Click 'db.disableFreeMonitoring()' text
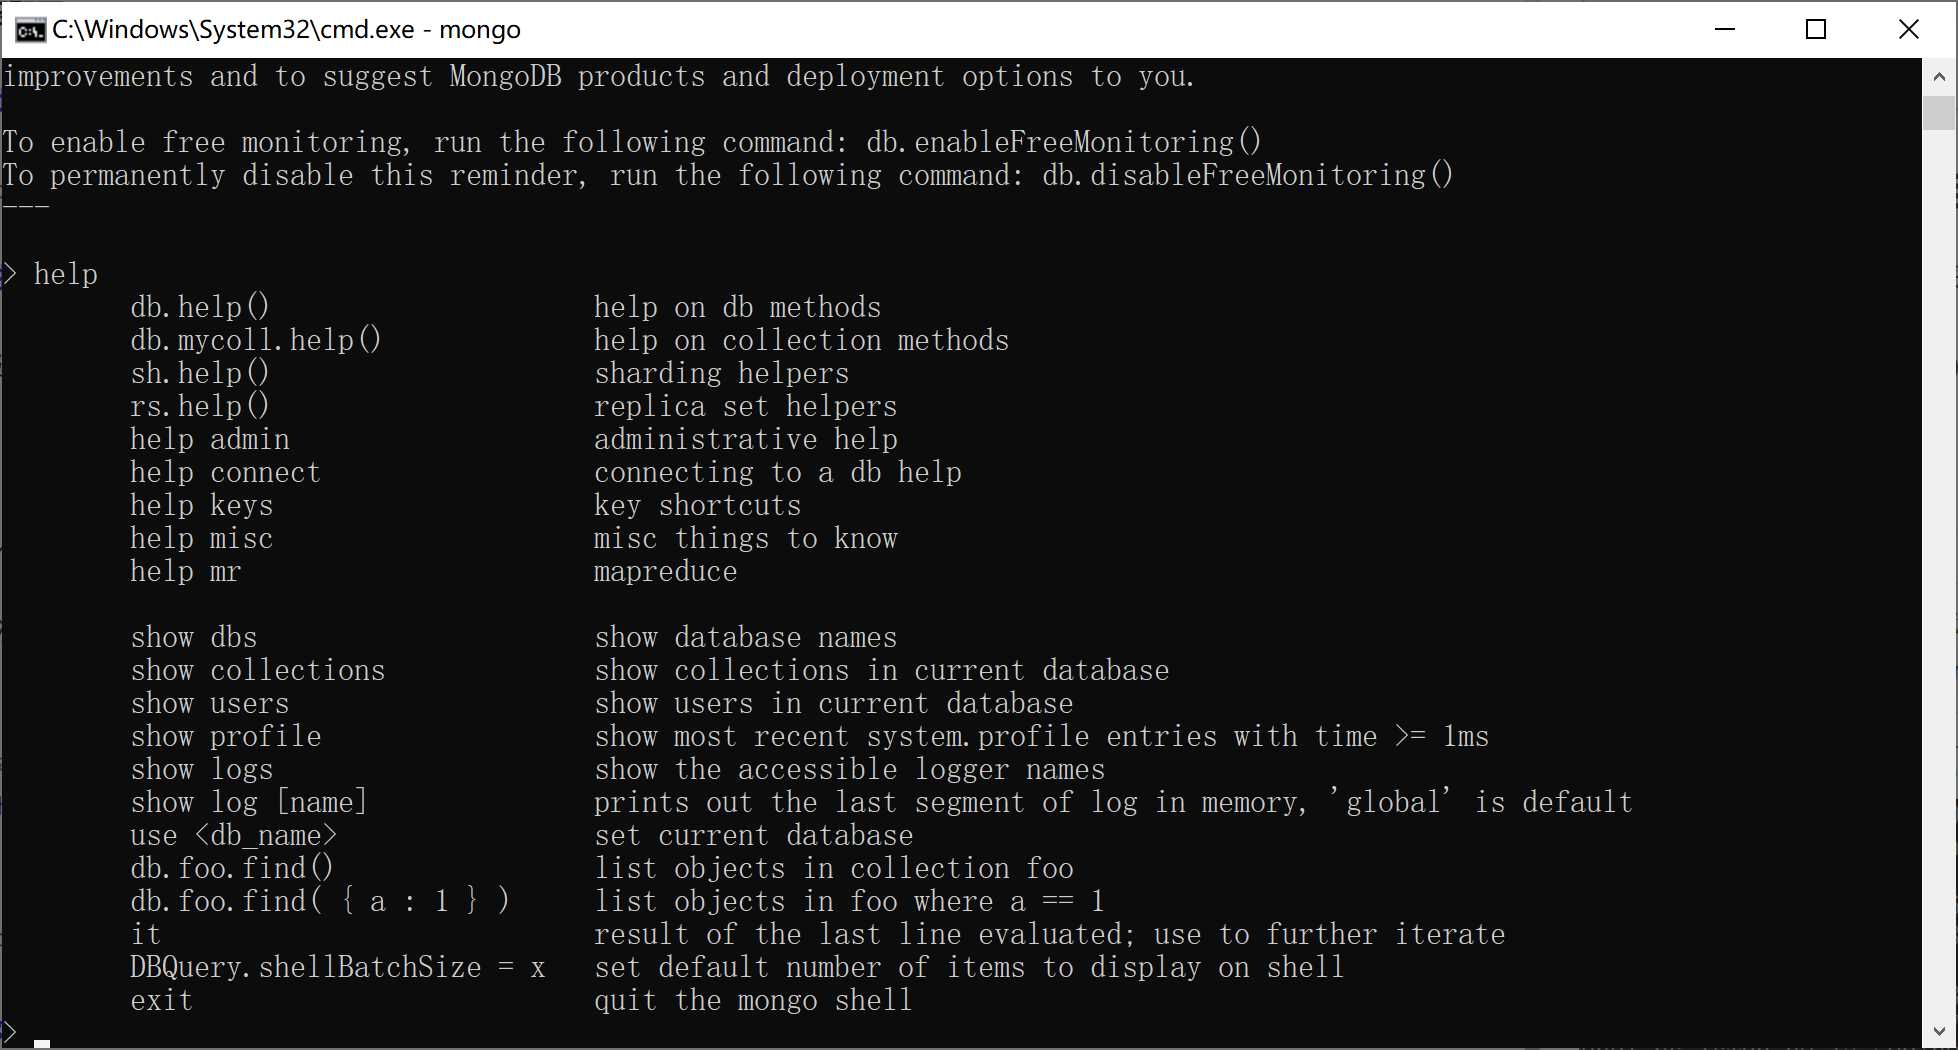The height and width of the screenshot is (1050, 1958). [x=1247, y=175]
